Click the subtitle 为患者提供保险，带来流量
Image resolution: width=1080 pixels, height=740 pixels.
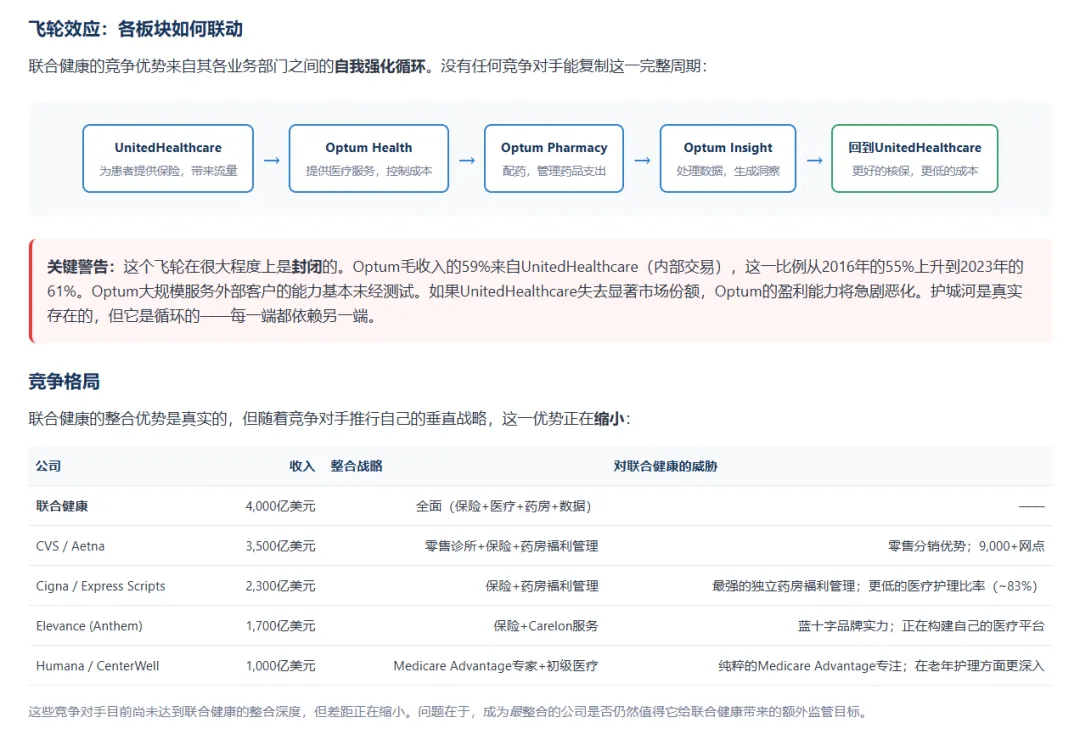pyautogui.click(x=168, y=171)
